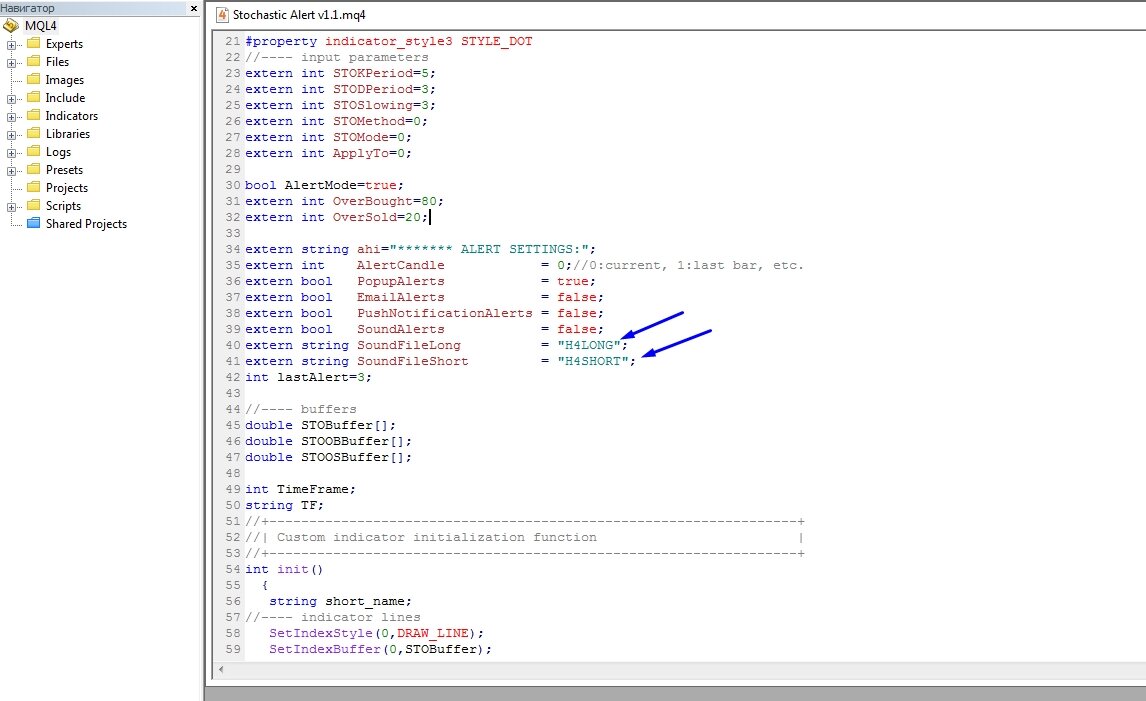
Task: Expand the Libraries folder
Action: [x=11, y=134]
